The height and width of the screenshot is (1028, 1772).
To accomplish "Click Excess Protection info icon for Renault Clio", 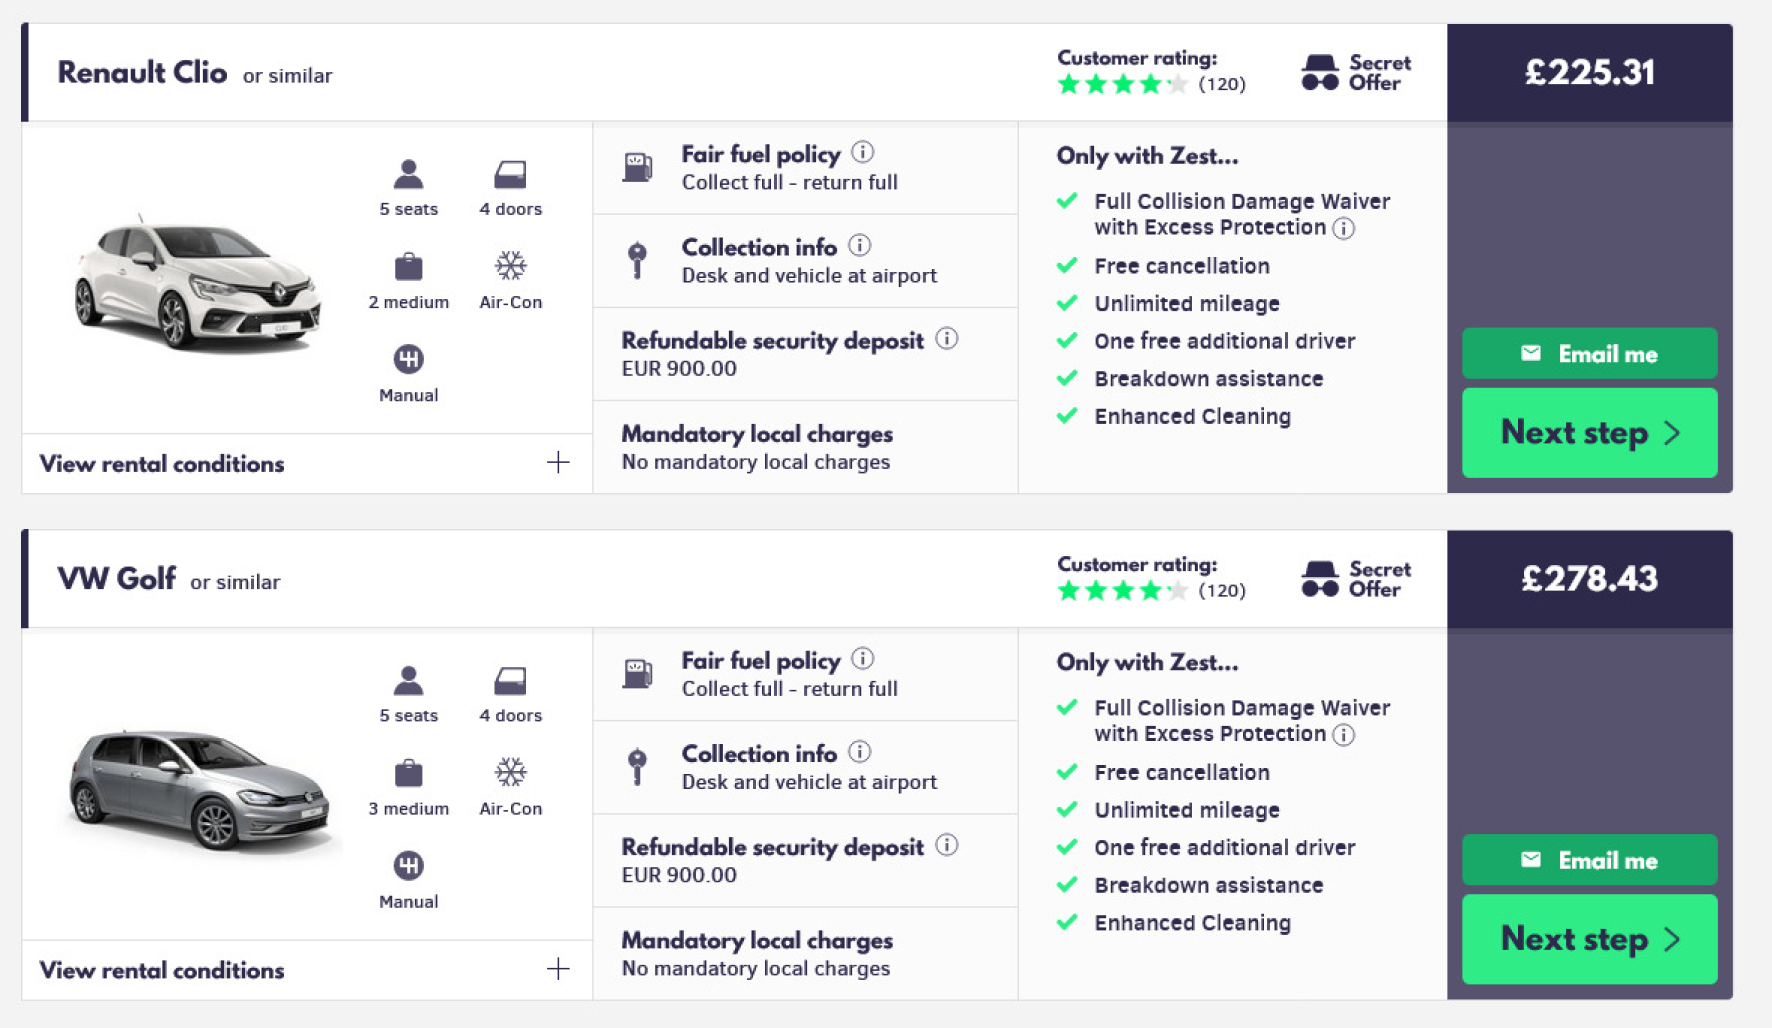I will point(1344,228).
